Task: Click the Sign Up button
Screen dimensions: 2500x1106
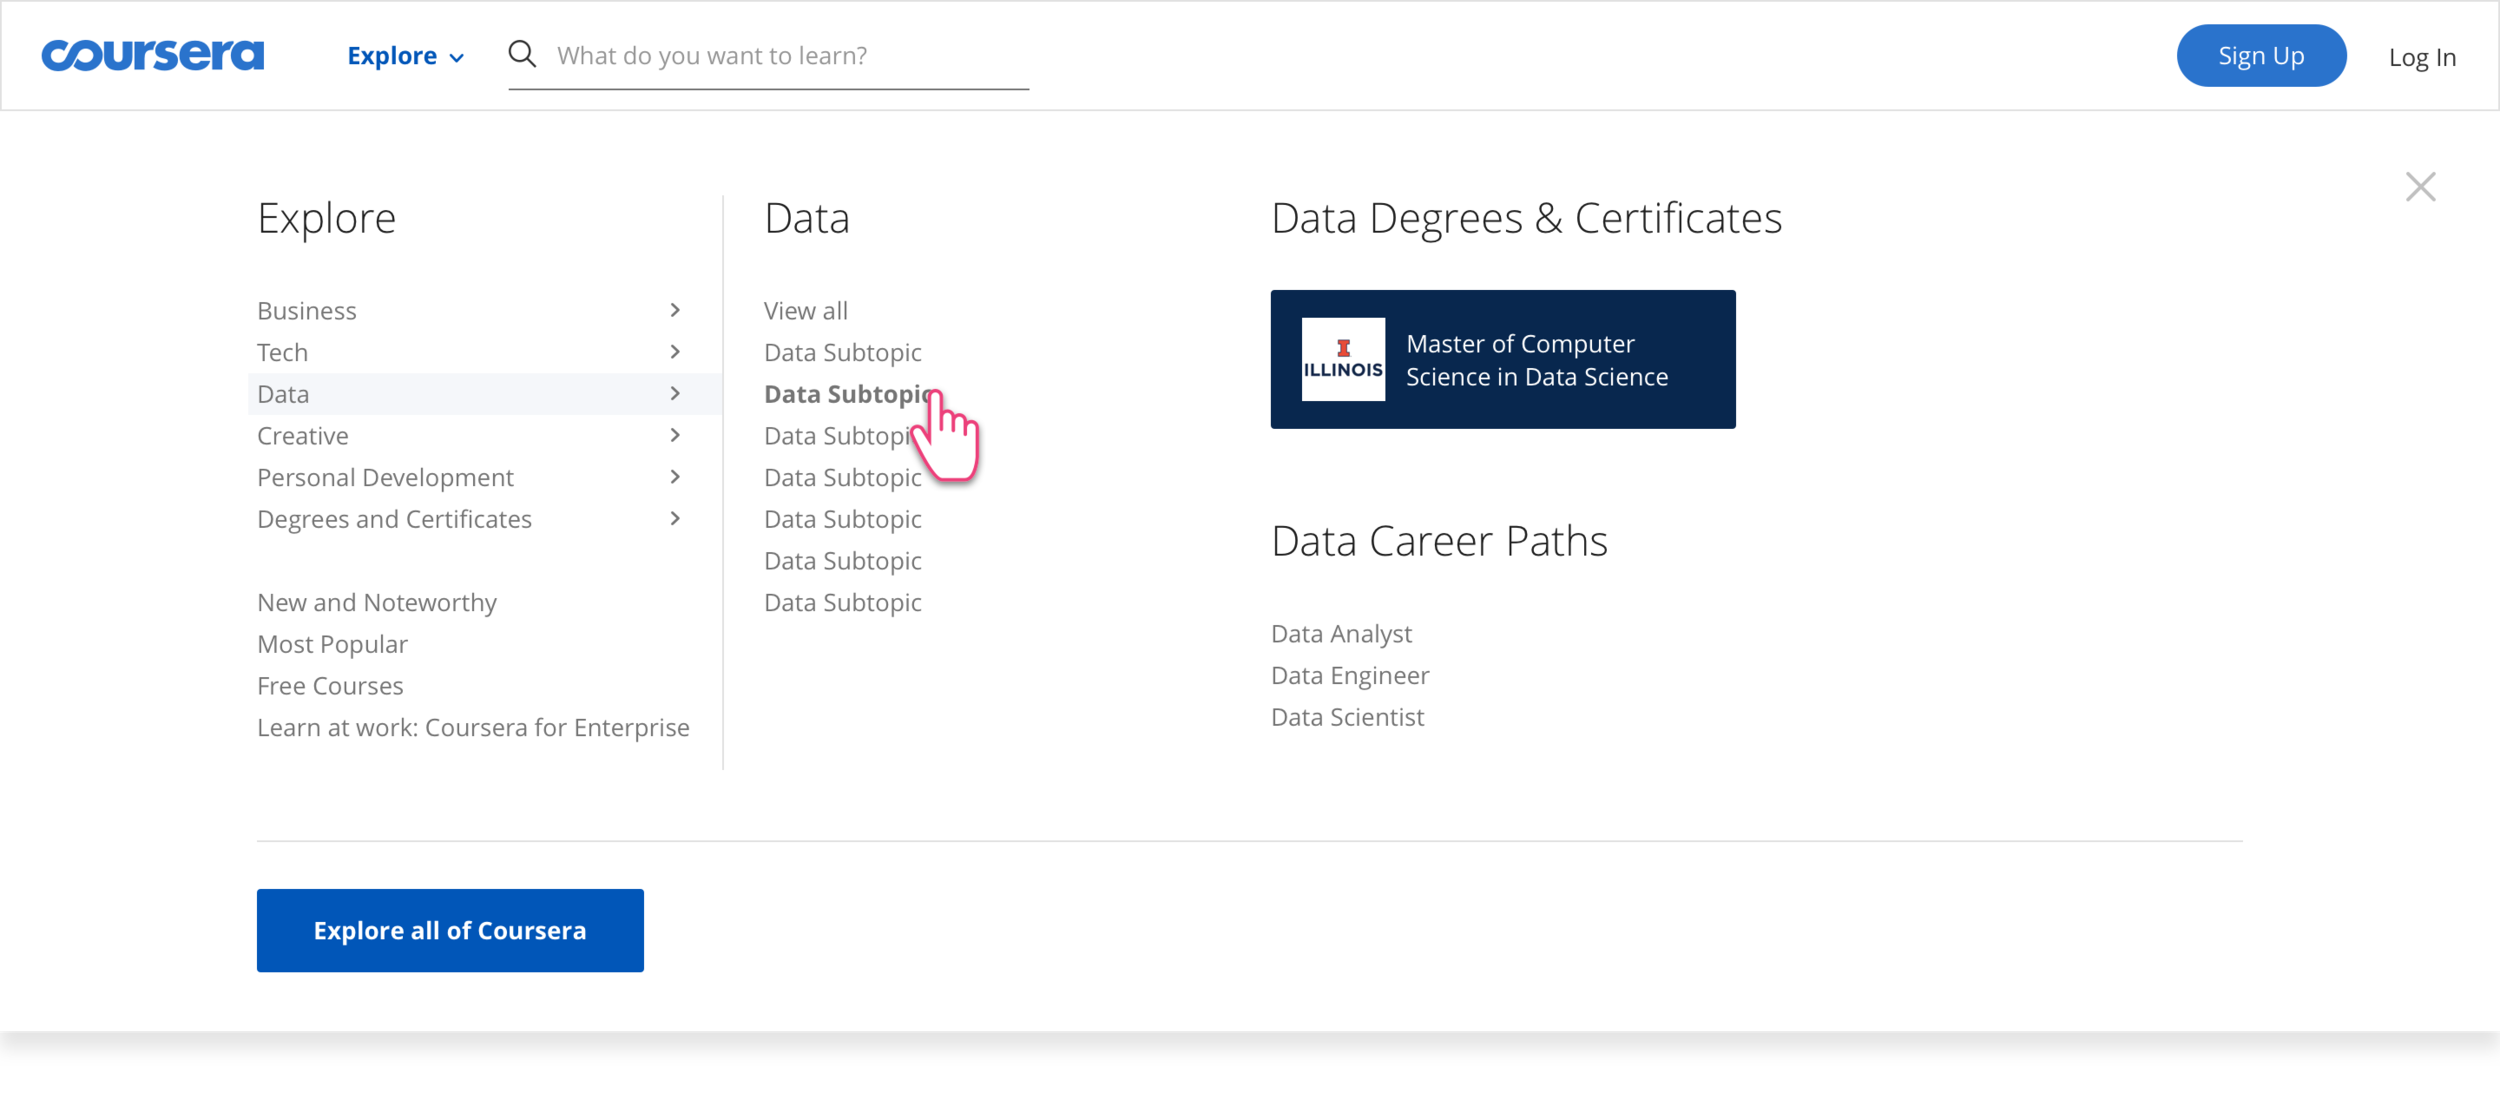Action: pos(2260,56)
